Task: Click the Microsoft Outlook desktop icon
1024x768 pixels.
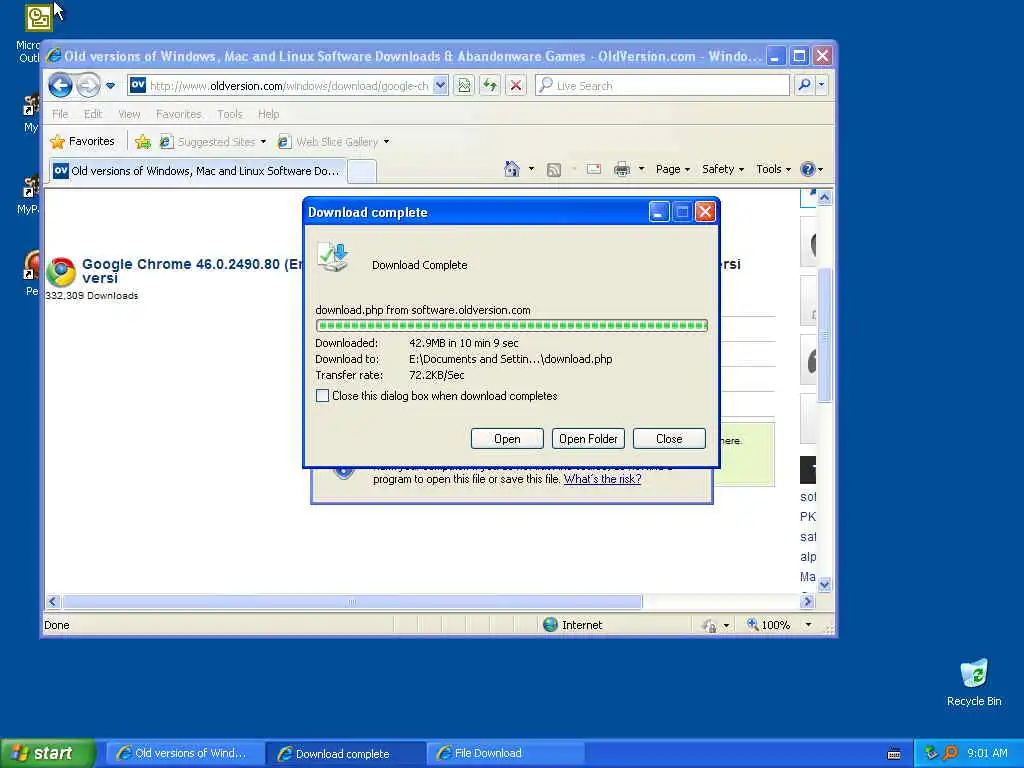Action: click(37, 18)
